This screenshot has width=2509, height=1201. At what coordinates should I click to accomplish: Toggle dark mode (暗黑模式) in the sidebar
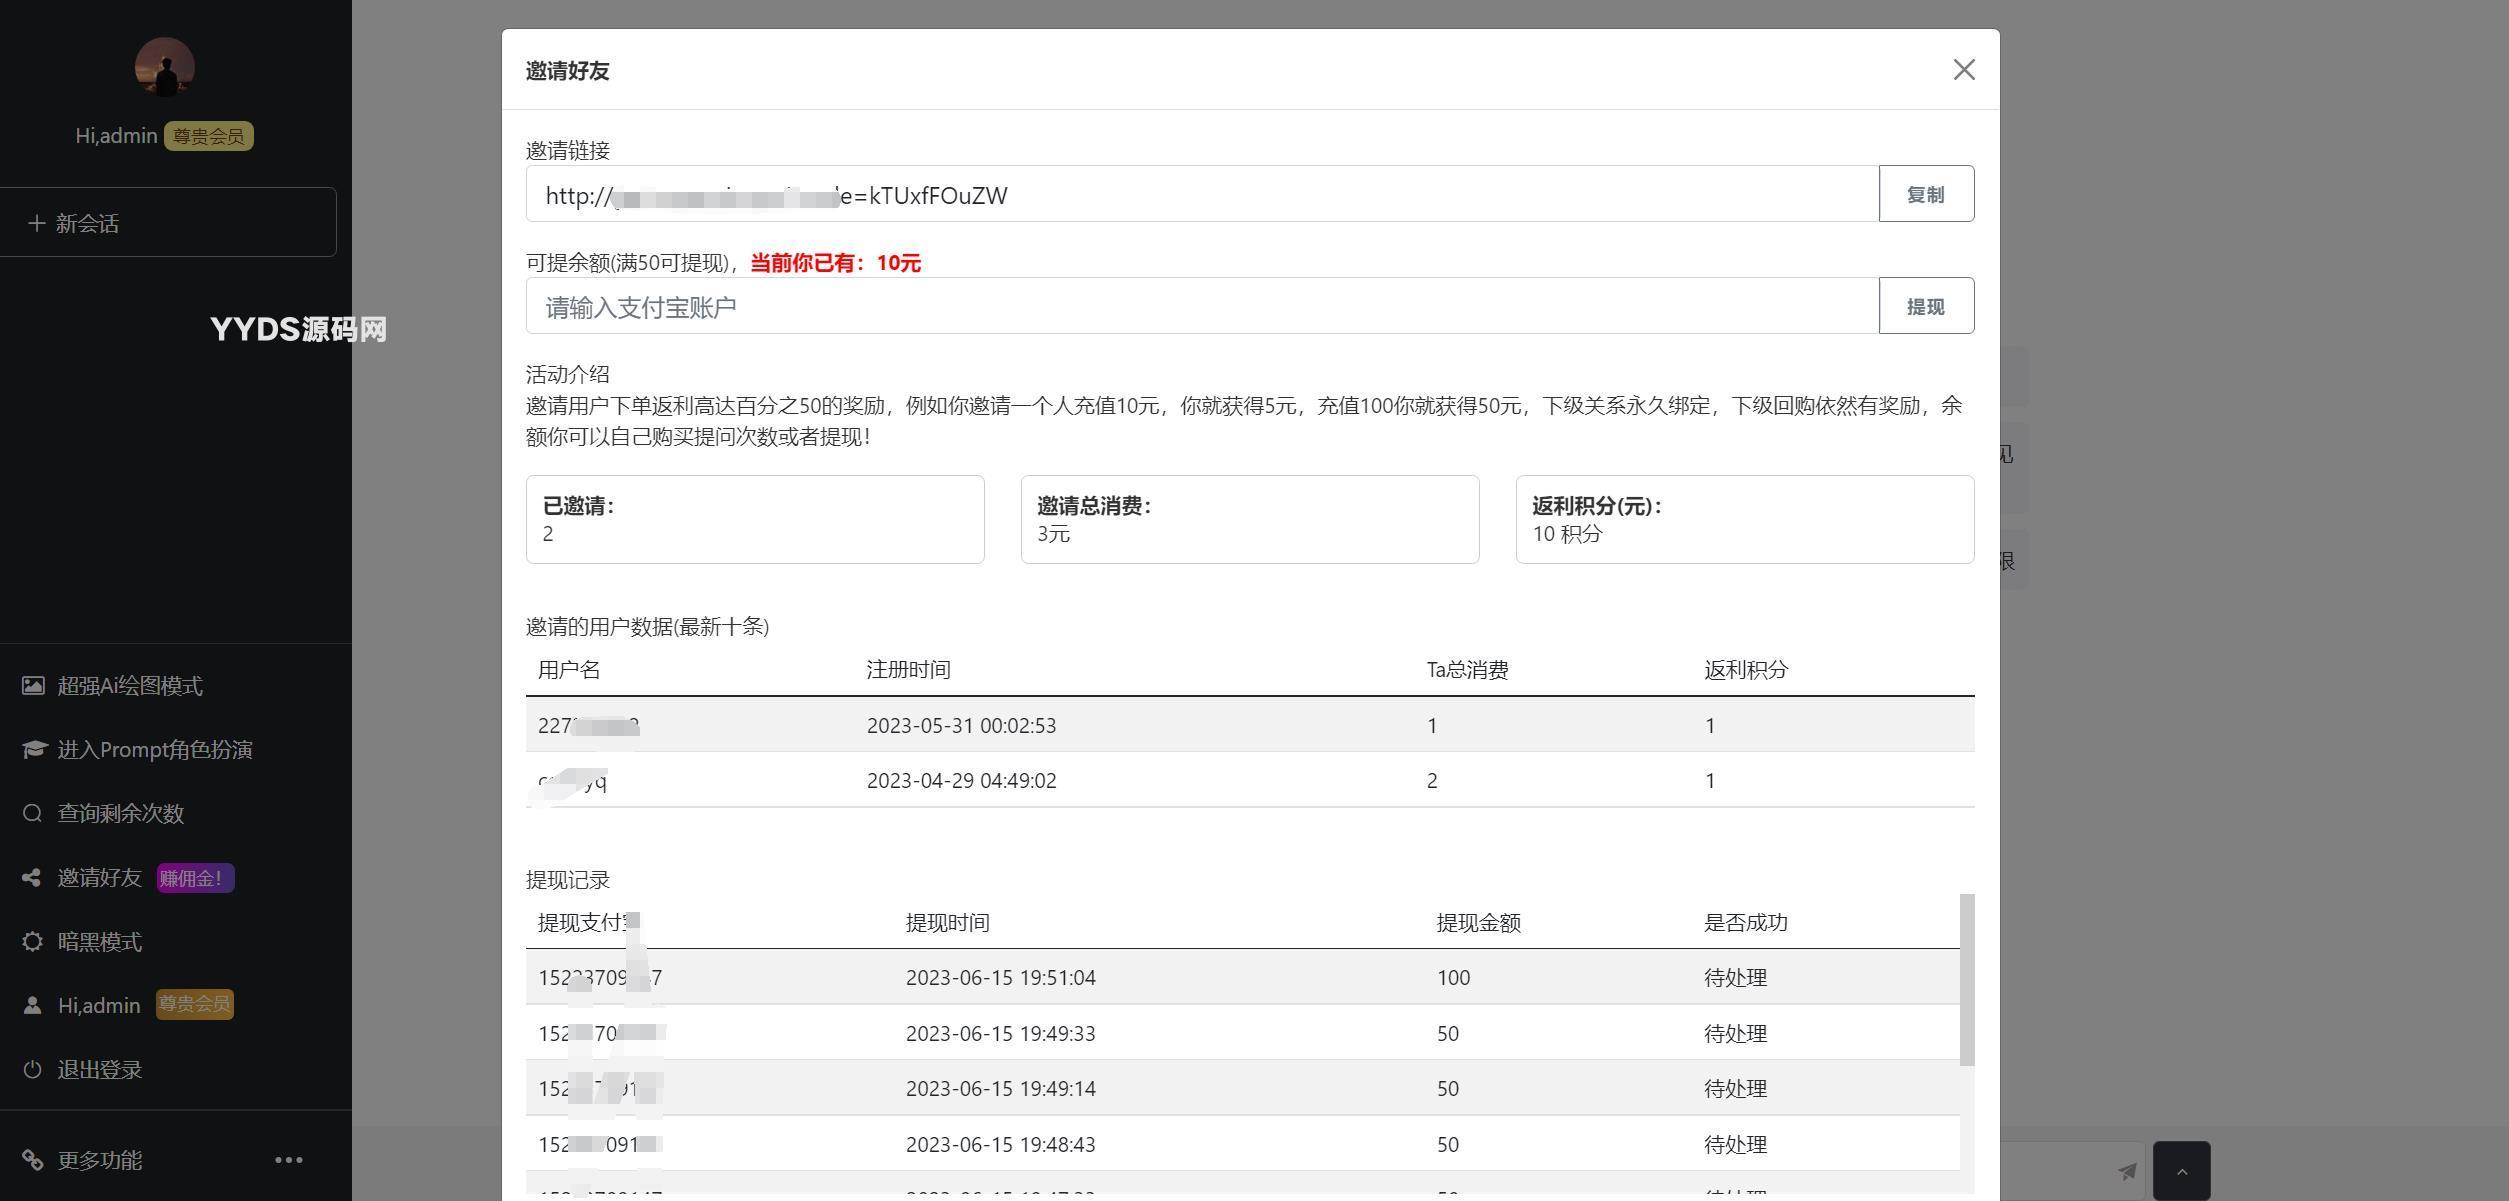pyautogui.click(x=99, y=941)
